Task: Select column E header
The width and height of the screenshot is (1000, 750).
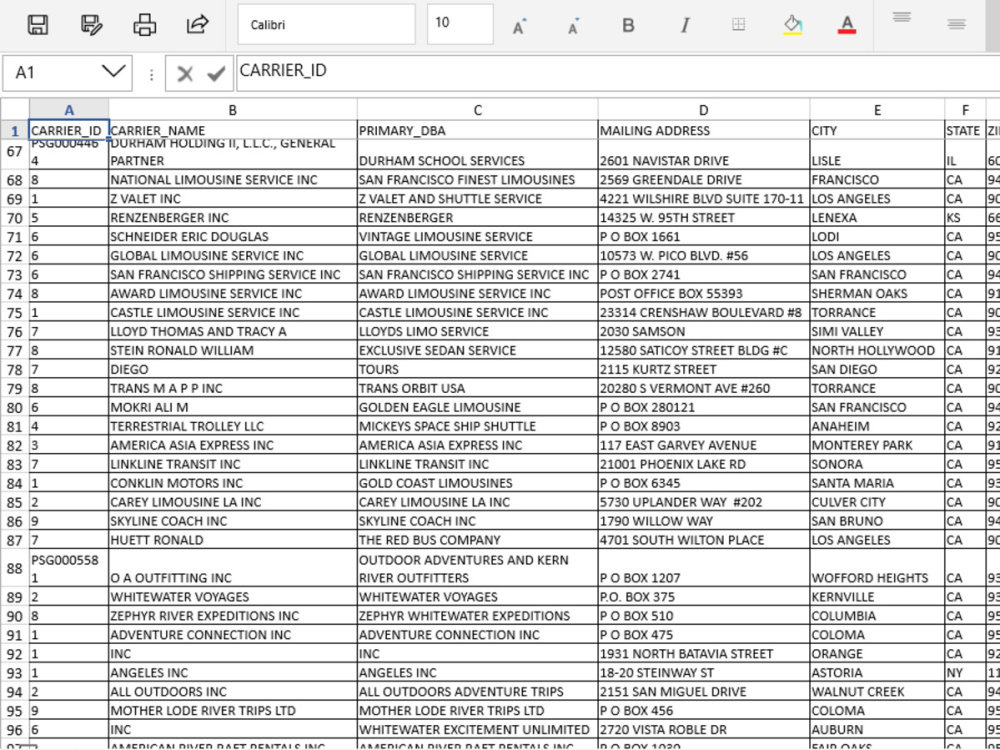Action: click(x=877, y=110)
